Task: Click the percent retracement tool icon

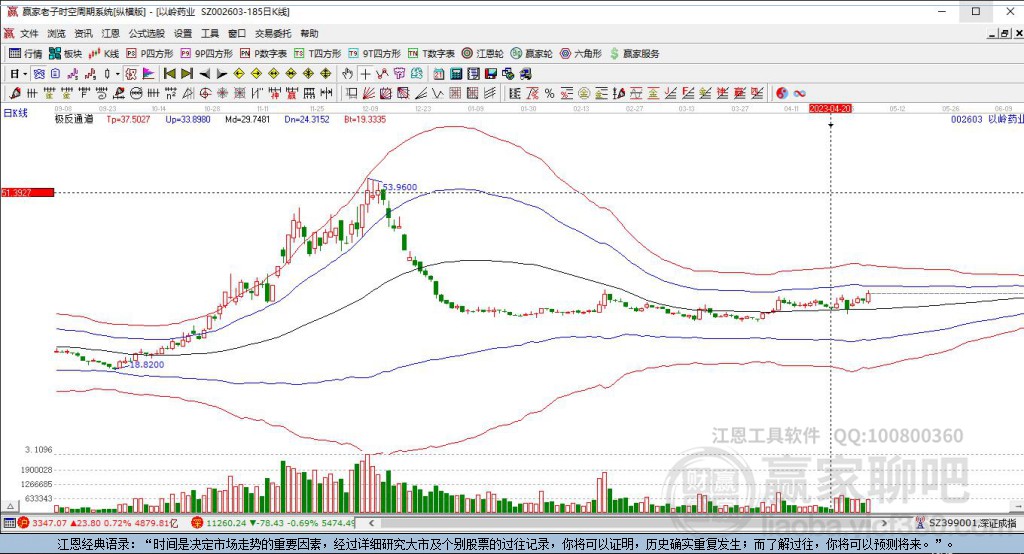Action: coord(549,93)
